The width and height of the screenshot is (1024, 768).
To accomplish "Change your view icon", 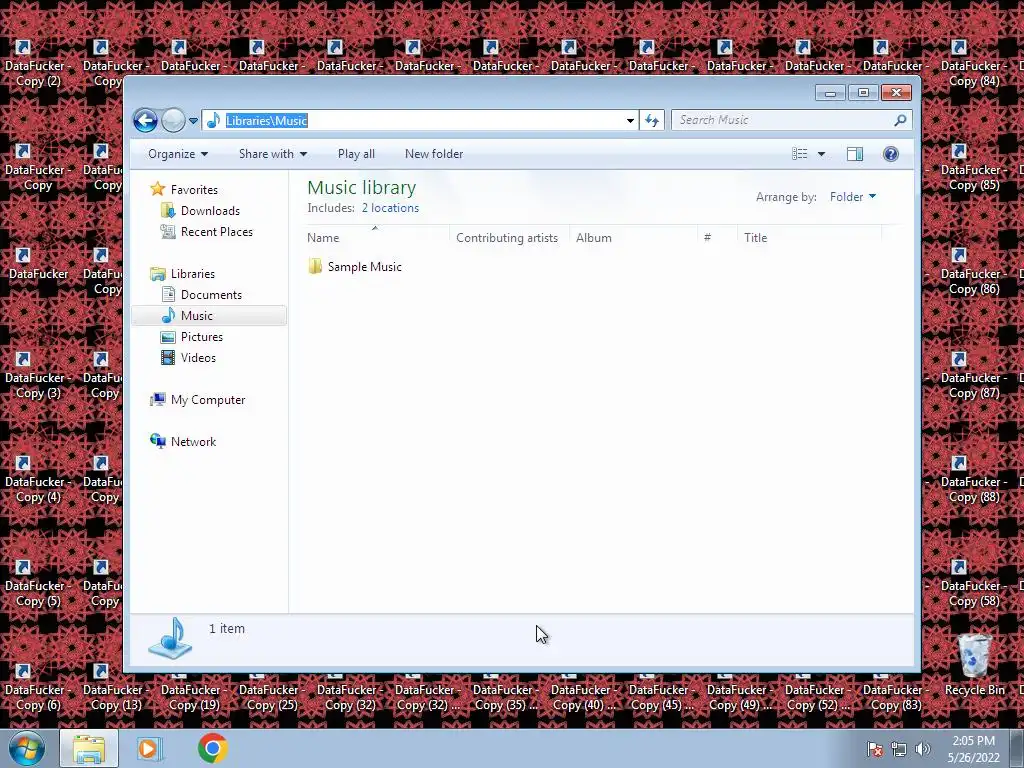I will point(799,154).
